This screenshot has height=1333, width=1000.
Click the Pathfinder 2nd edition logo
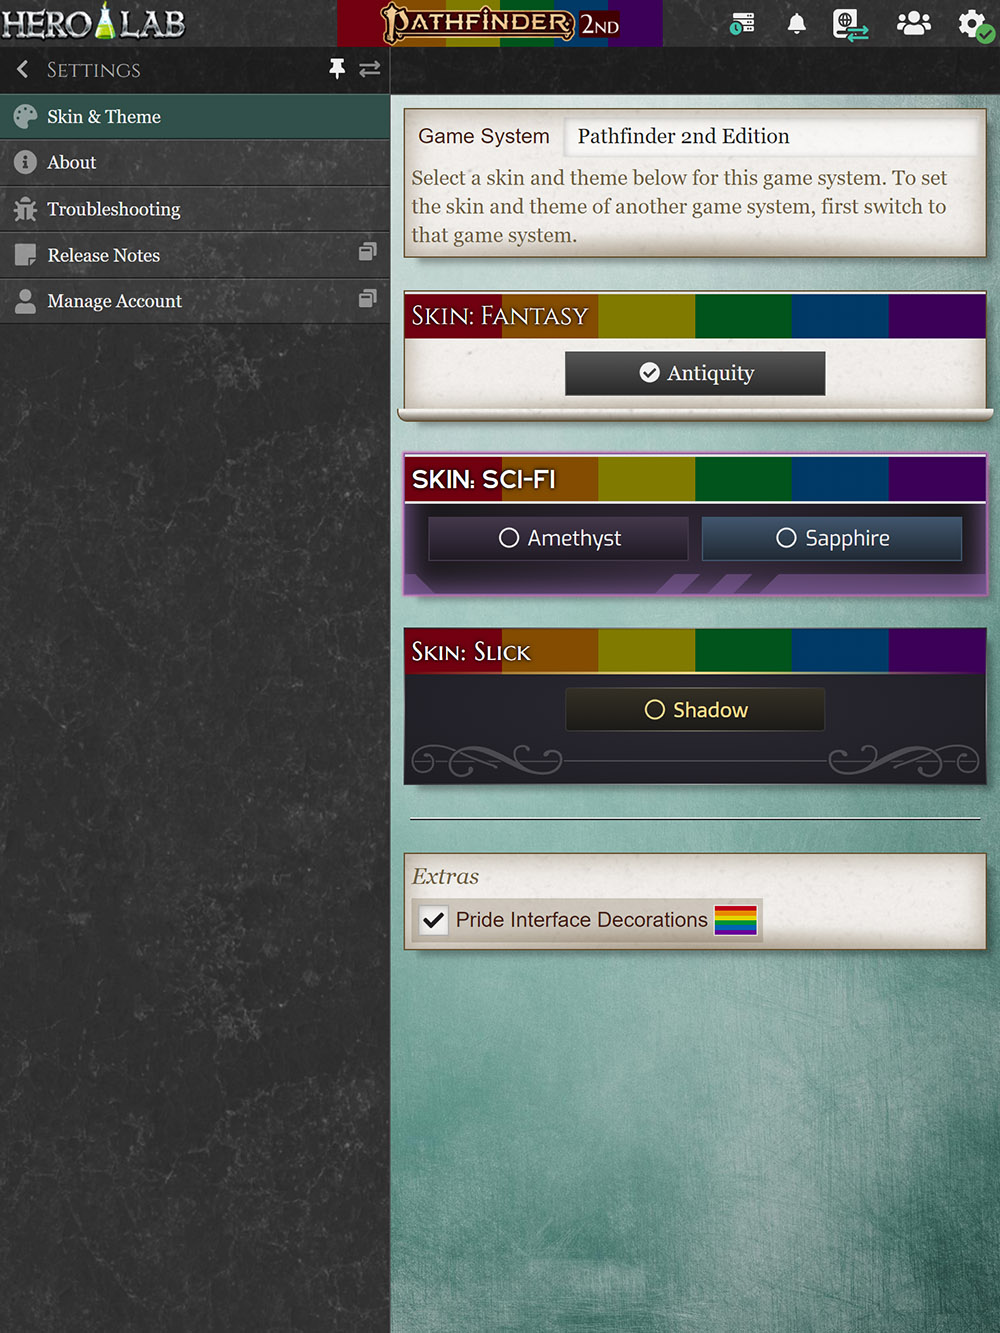pyautogui.click(x=500, y=23)
